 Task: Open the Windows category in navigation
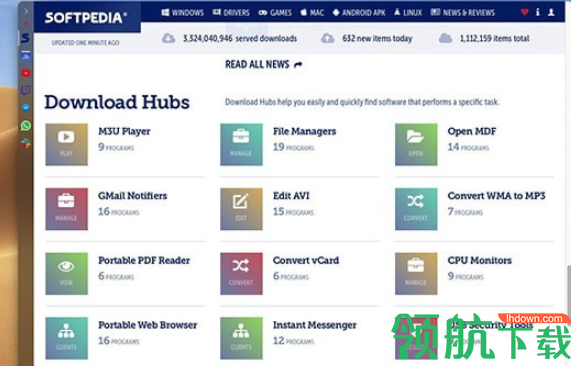click(x=183, y=13)
